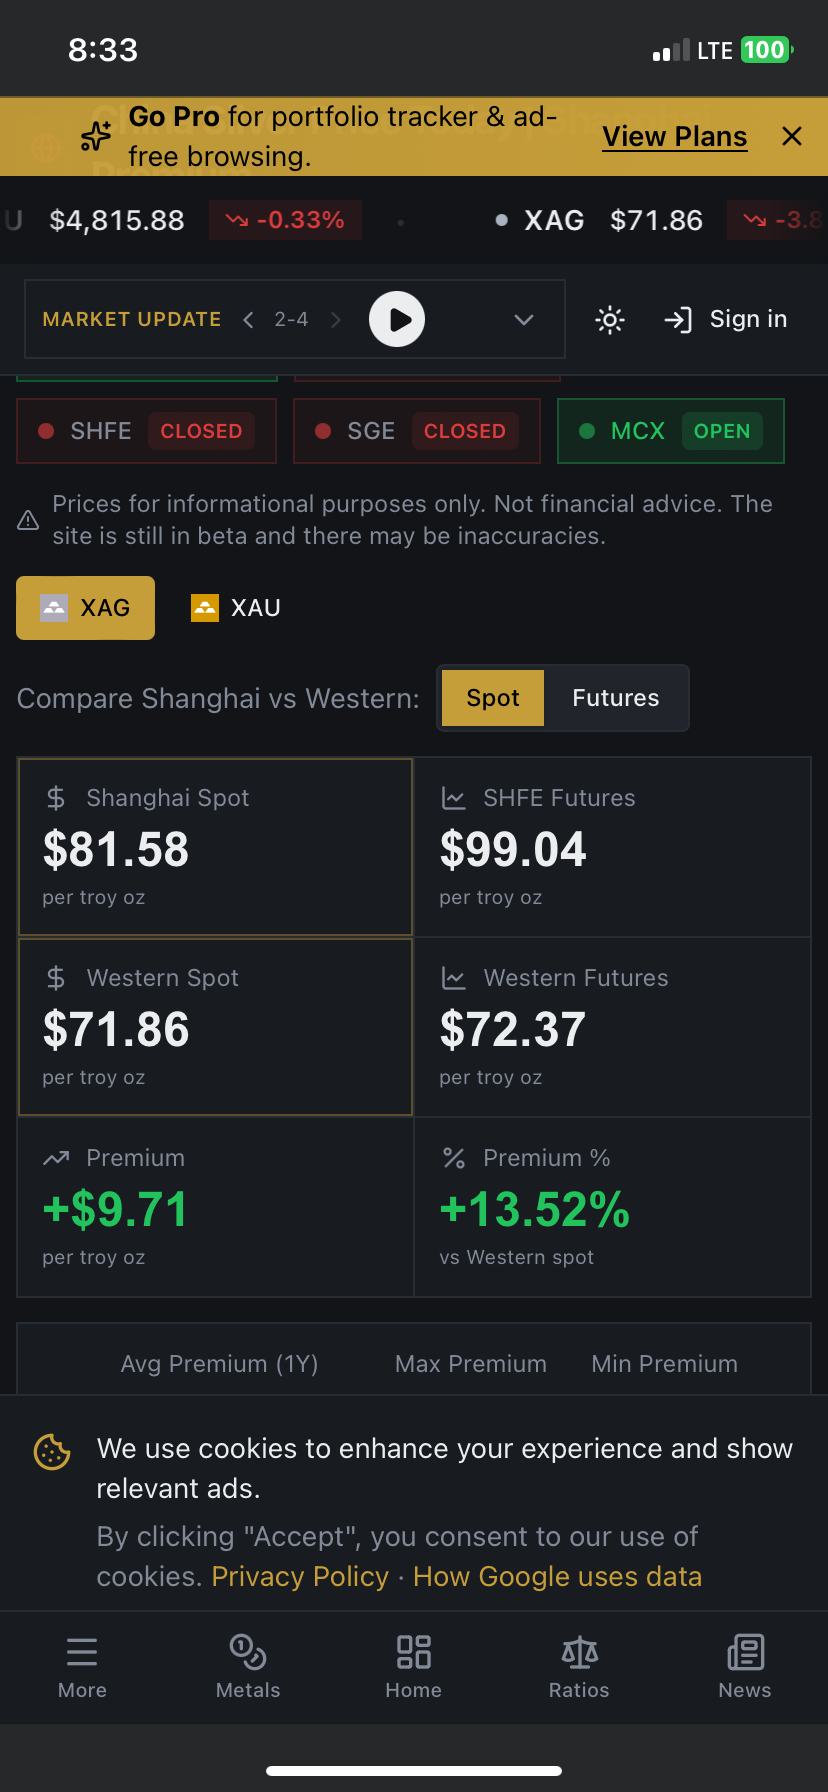
Task: Go to next market update
Action: (x=336, y=320)
